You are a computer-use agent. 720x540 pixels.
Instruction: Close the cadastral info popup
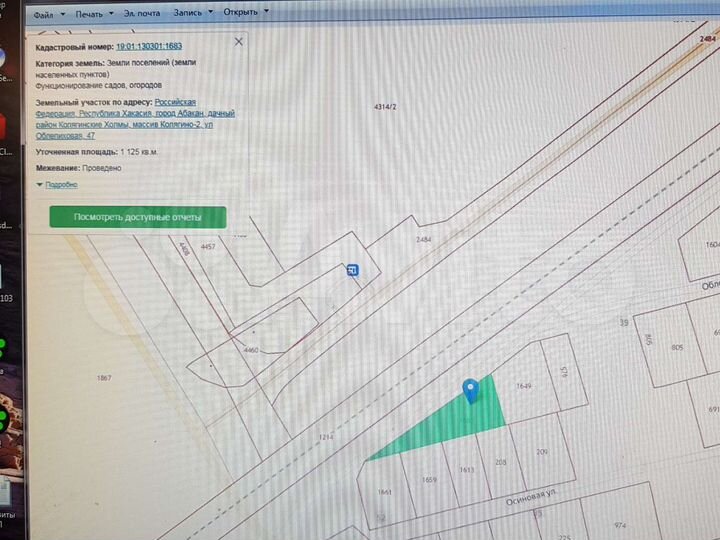238,42
